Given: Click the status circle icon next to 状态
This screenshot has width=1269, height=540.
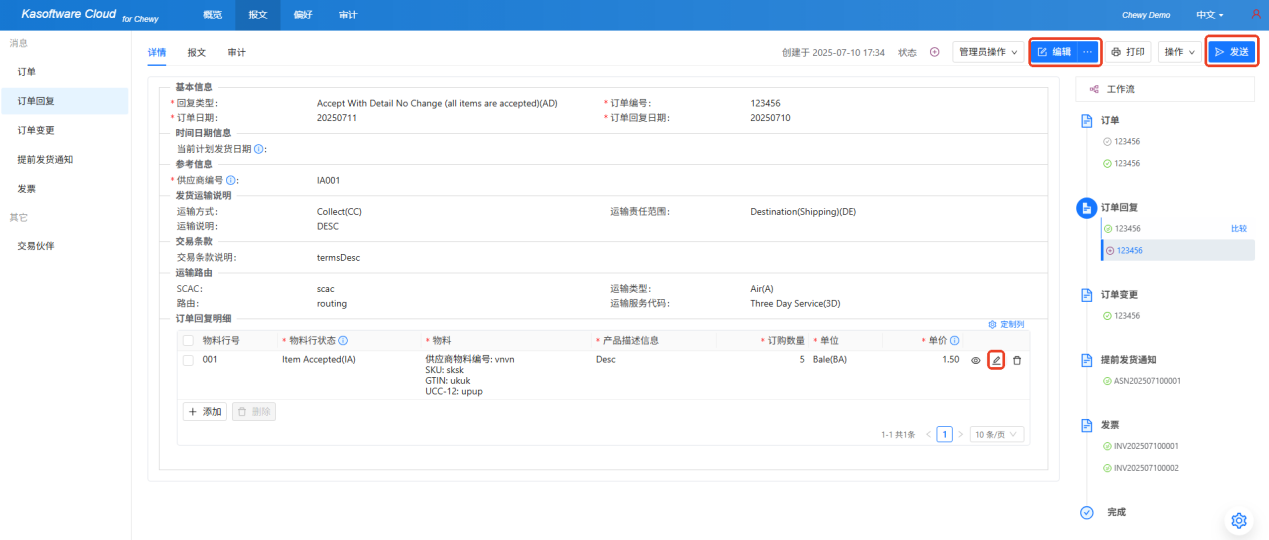Looking at the screenshot, I should coord(935,52).
